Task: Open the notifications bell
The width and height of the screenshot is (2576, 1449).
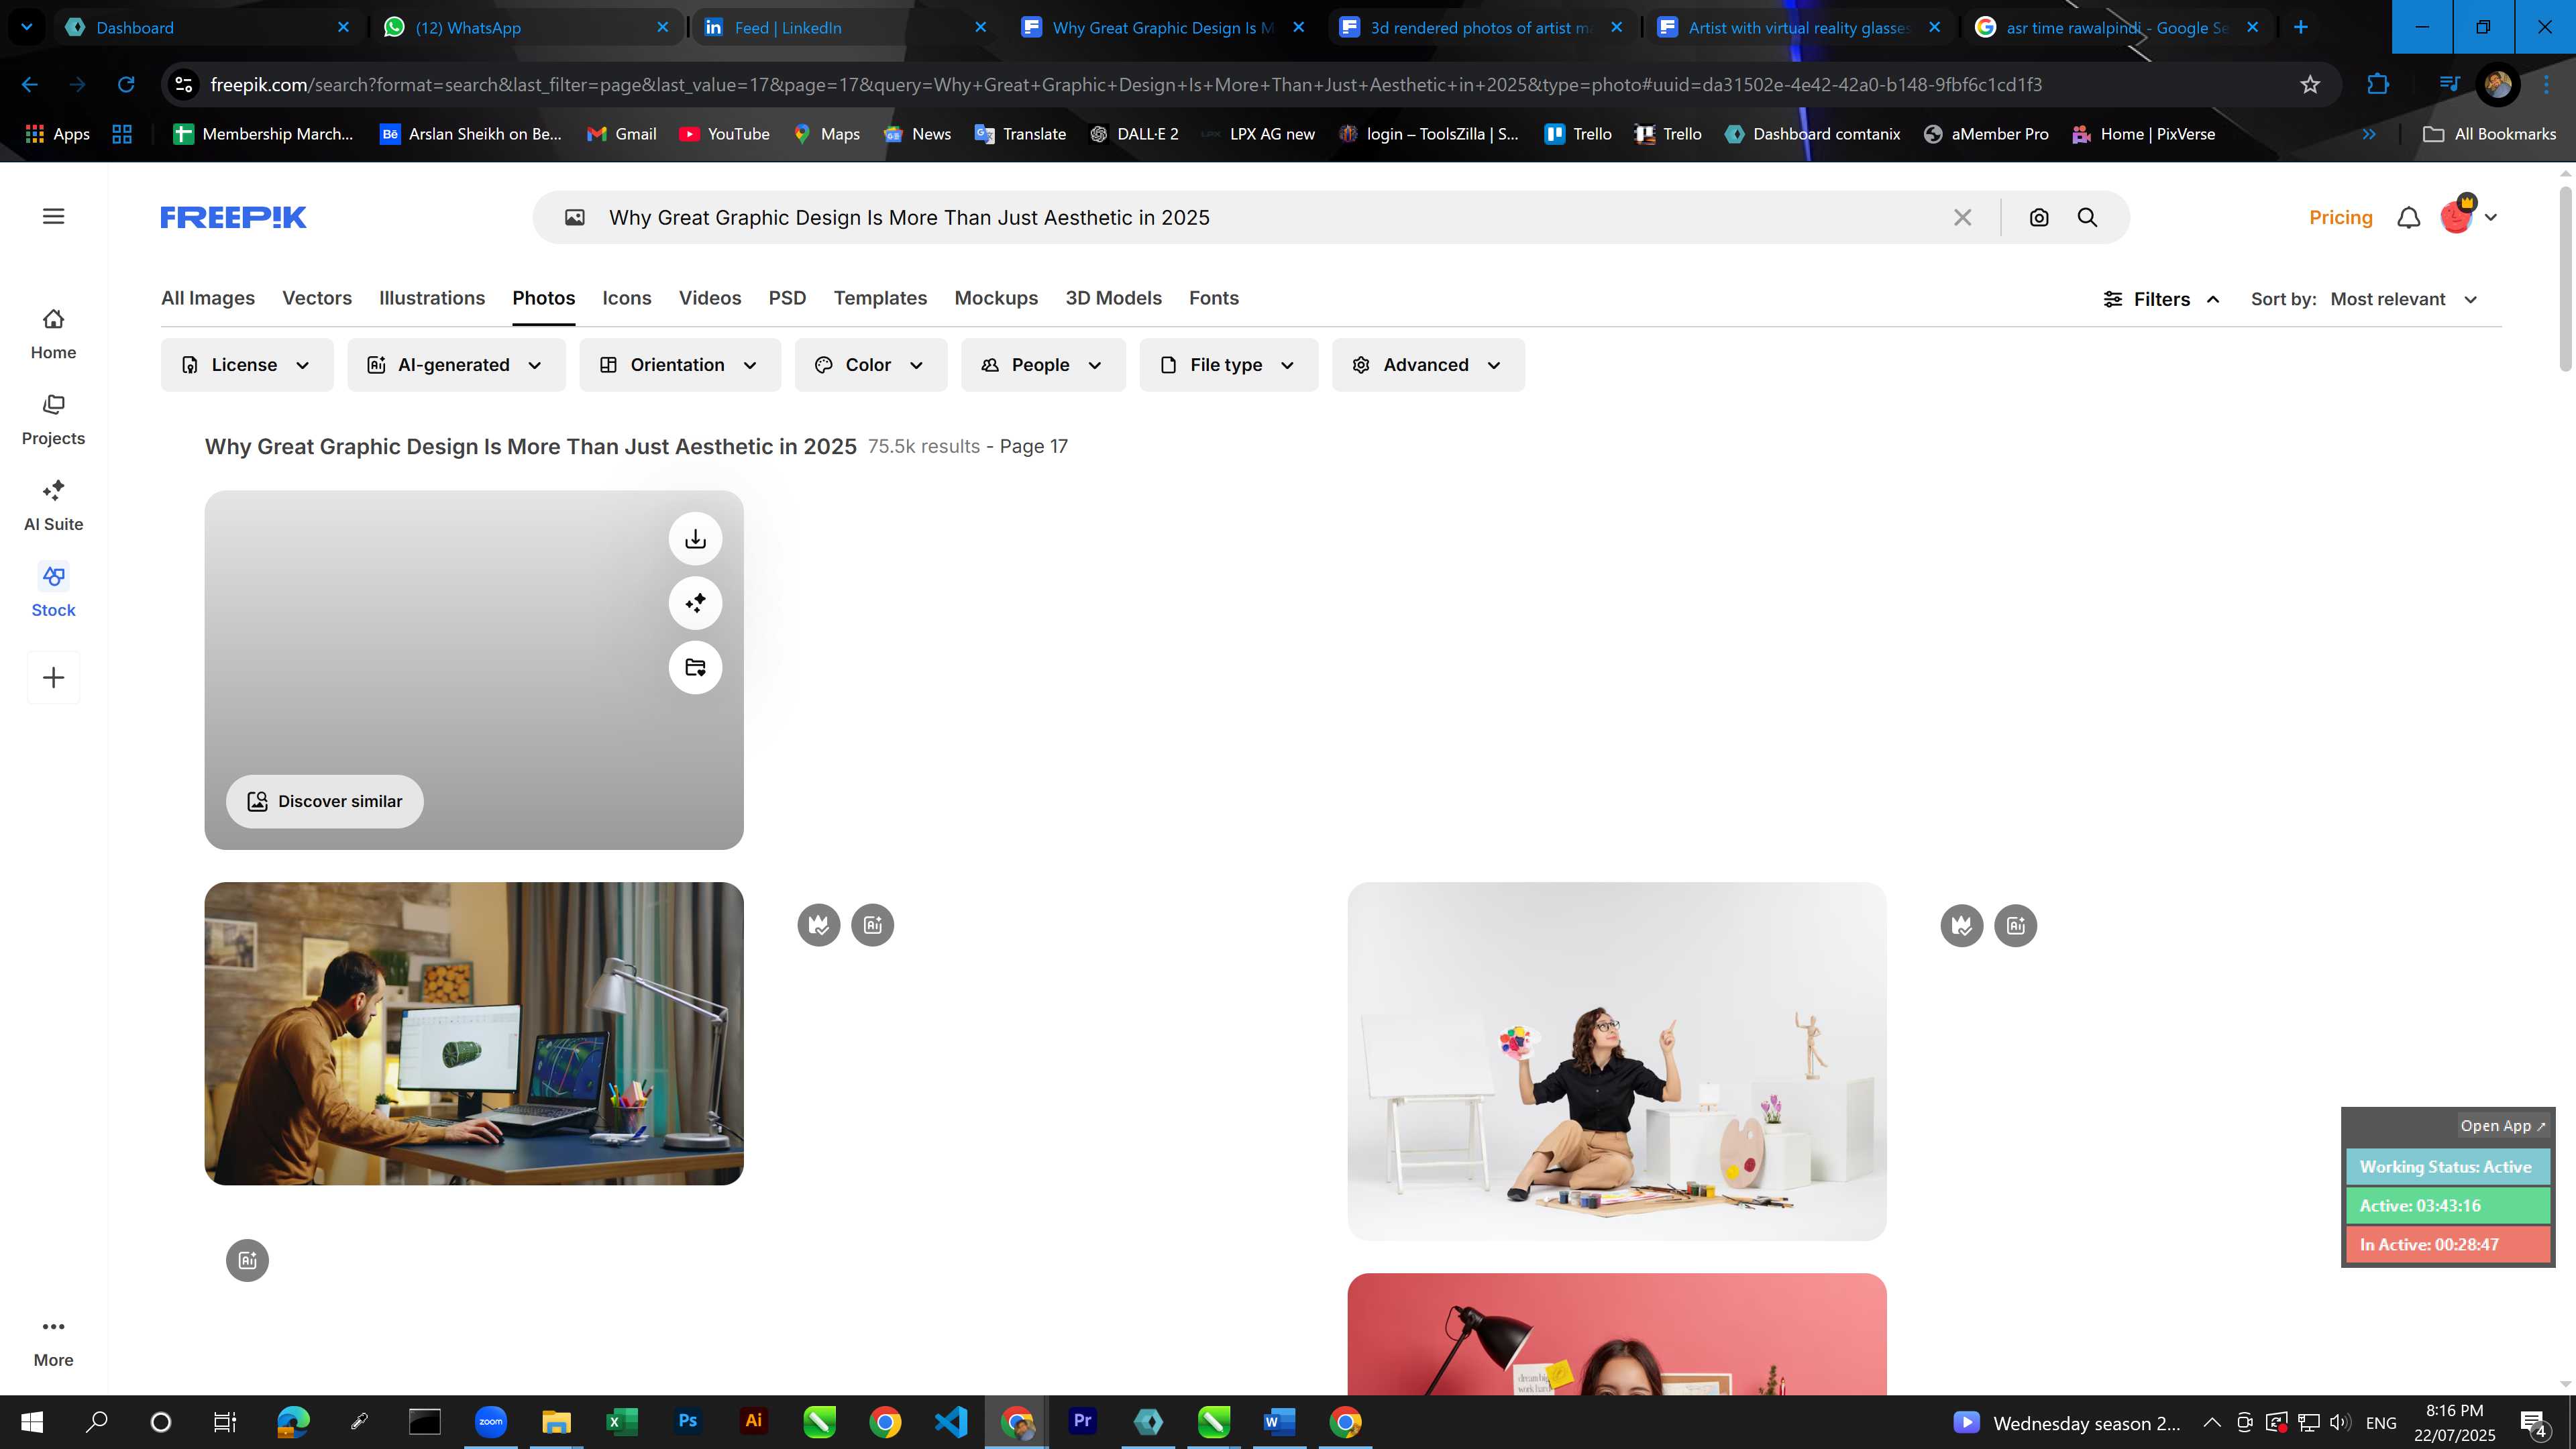Action: pos(2408,217)
